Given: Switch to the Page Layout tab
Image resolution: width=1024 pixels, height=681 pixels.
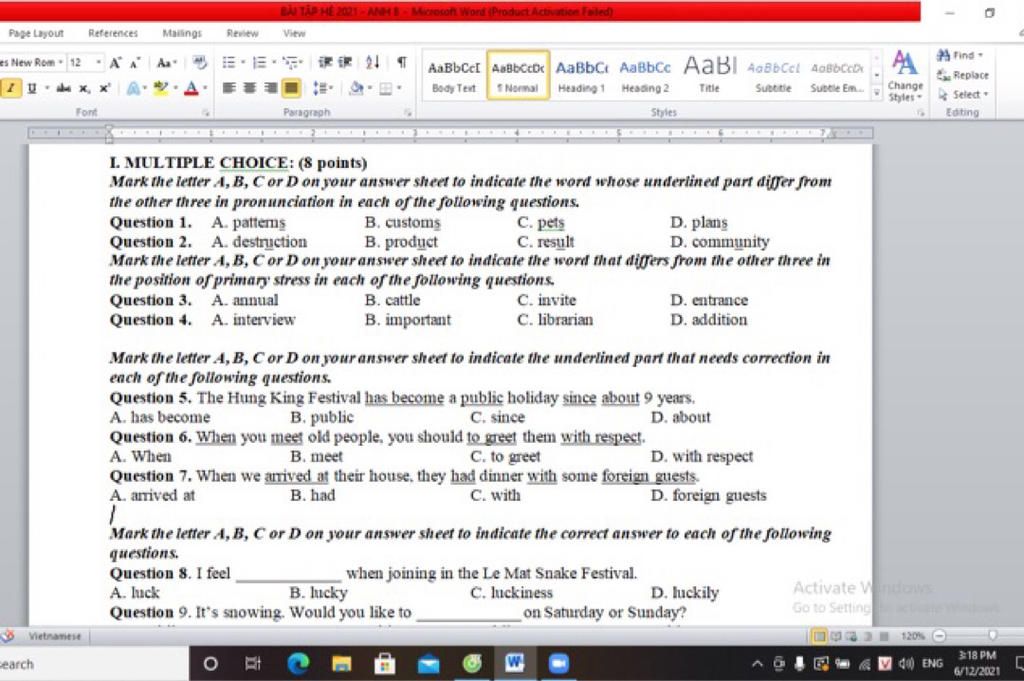Looking at the screenshot, I should (x=36, y=33).
